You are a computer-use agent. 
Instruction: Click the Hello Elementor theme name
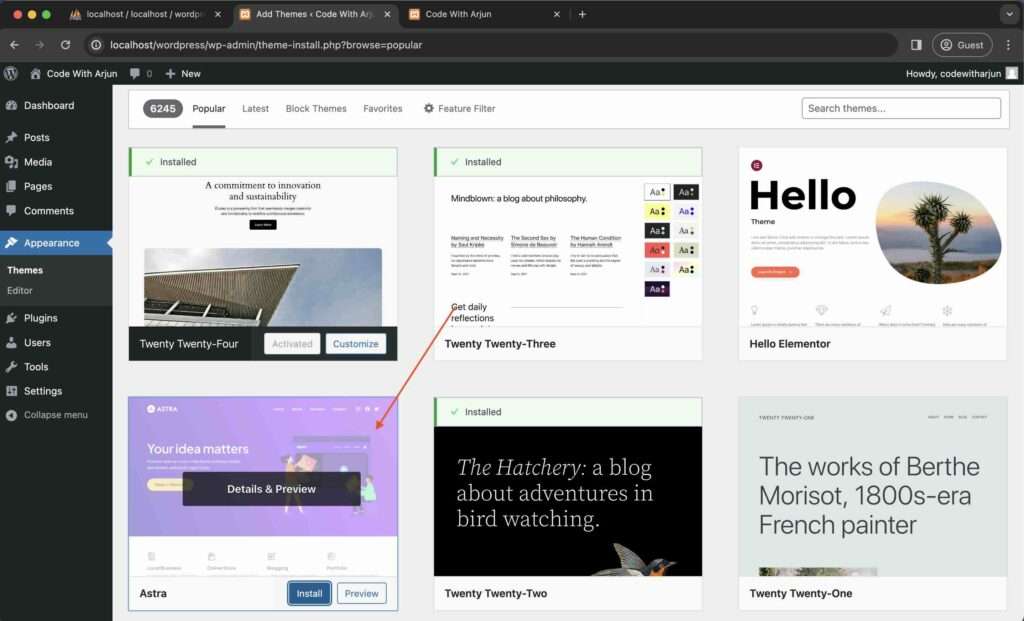(x=790, y=344)
